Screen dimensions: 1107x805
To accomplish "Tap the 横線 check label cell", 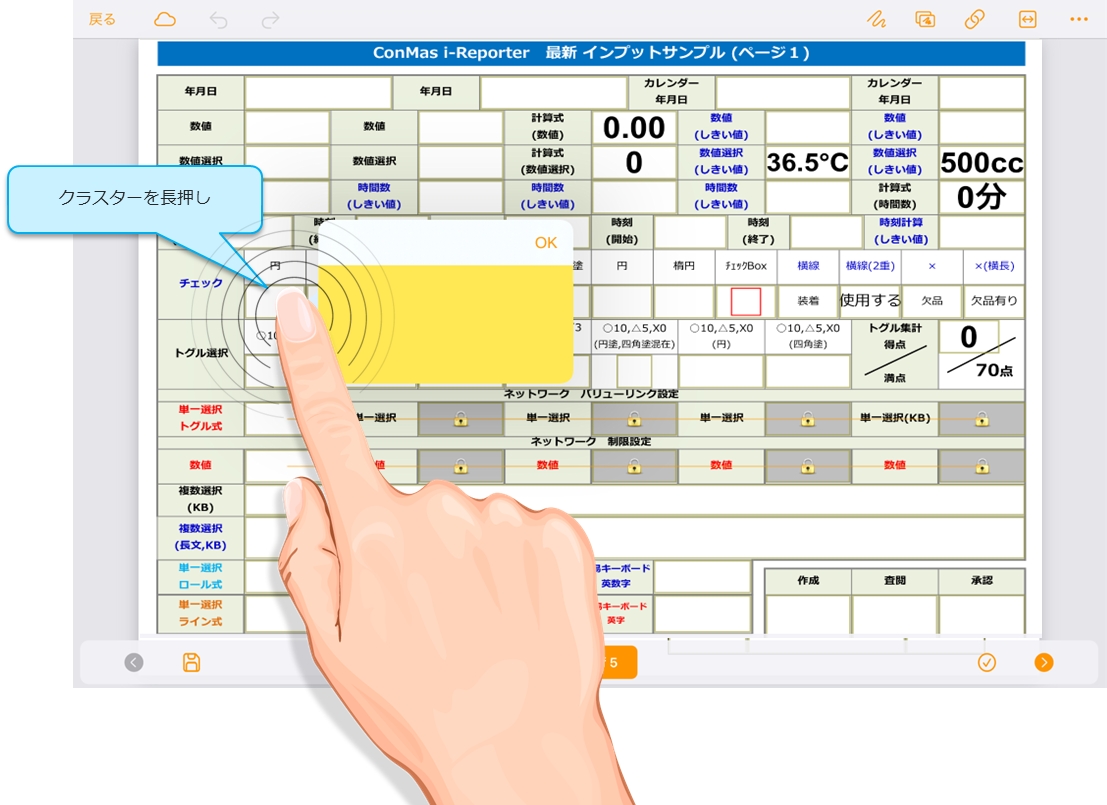I will 808,266.
